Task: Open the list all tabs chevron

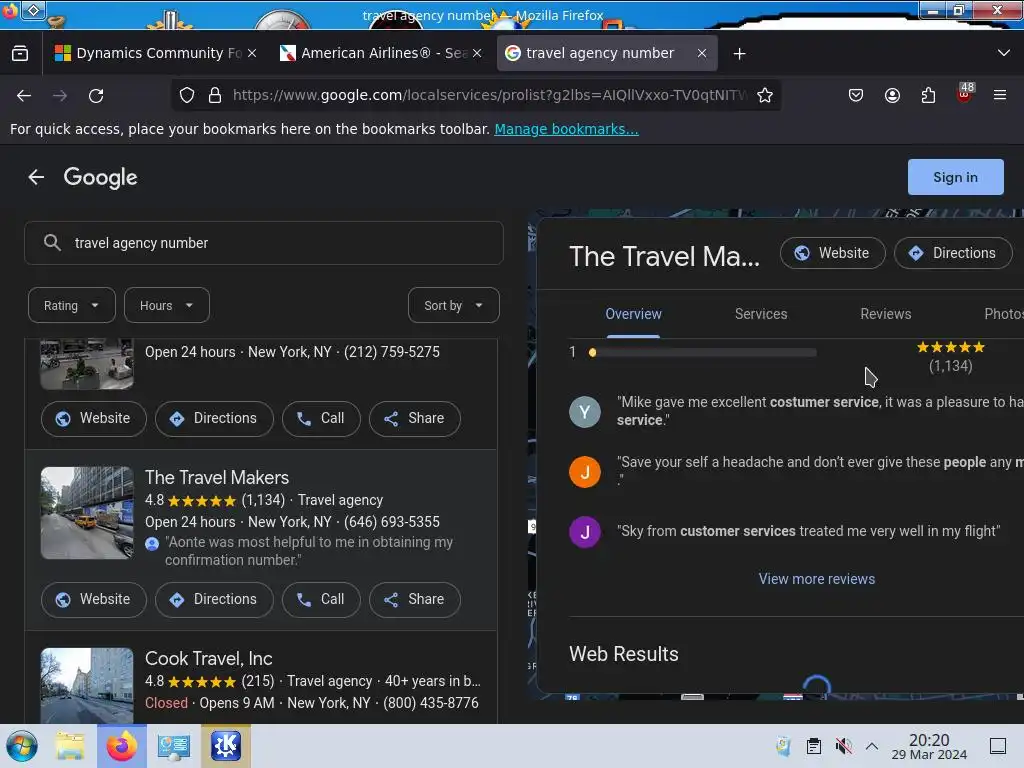Action: pos(1004,54)
